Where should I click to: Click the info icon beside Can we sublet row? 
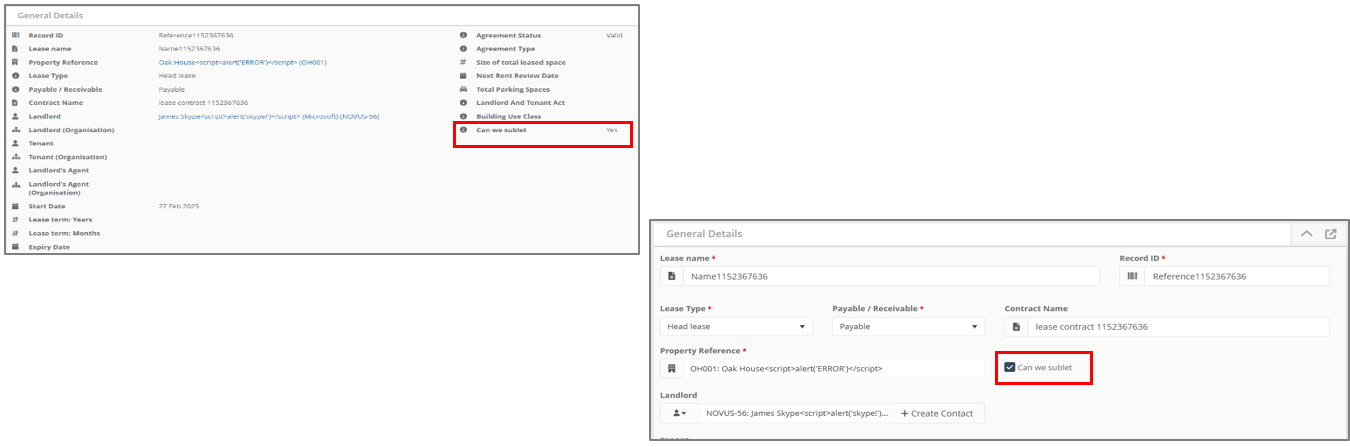[x=463, y=130]
